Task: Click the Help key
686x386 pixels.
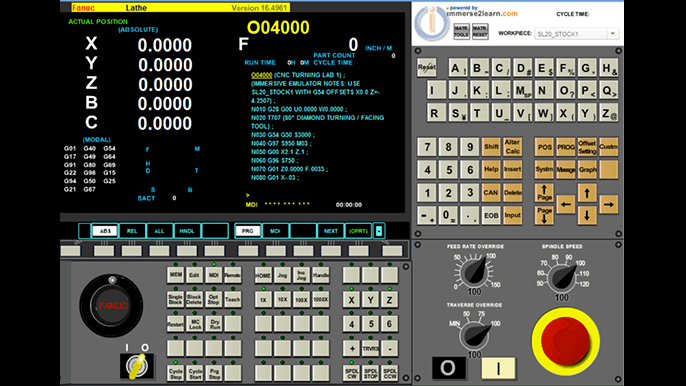Action: 491,170
